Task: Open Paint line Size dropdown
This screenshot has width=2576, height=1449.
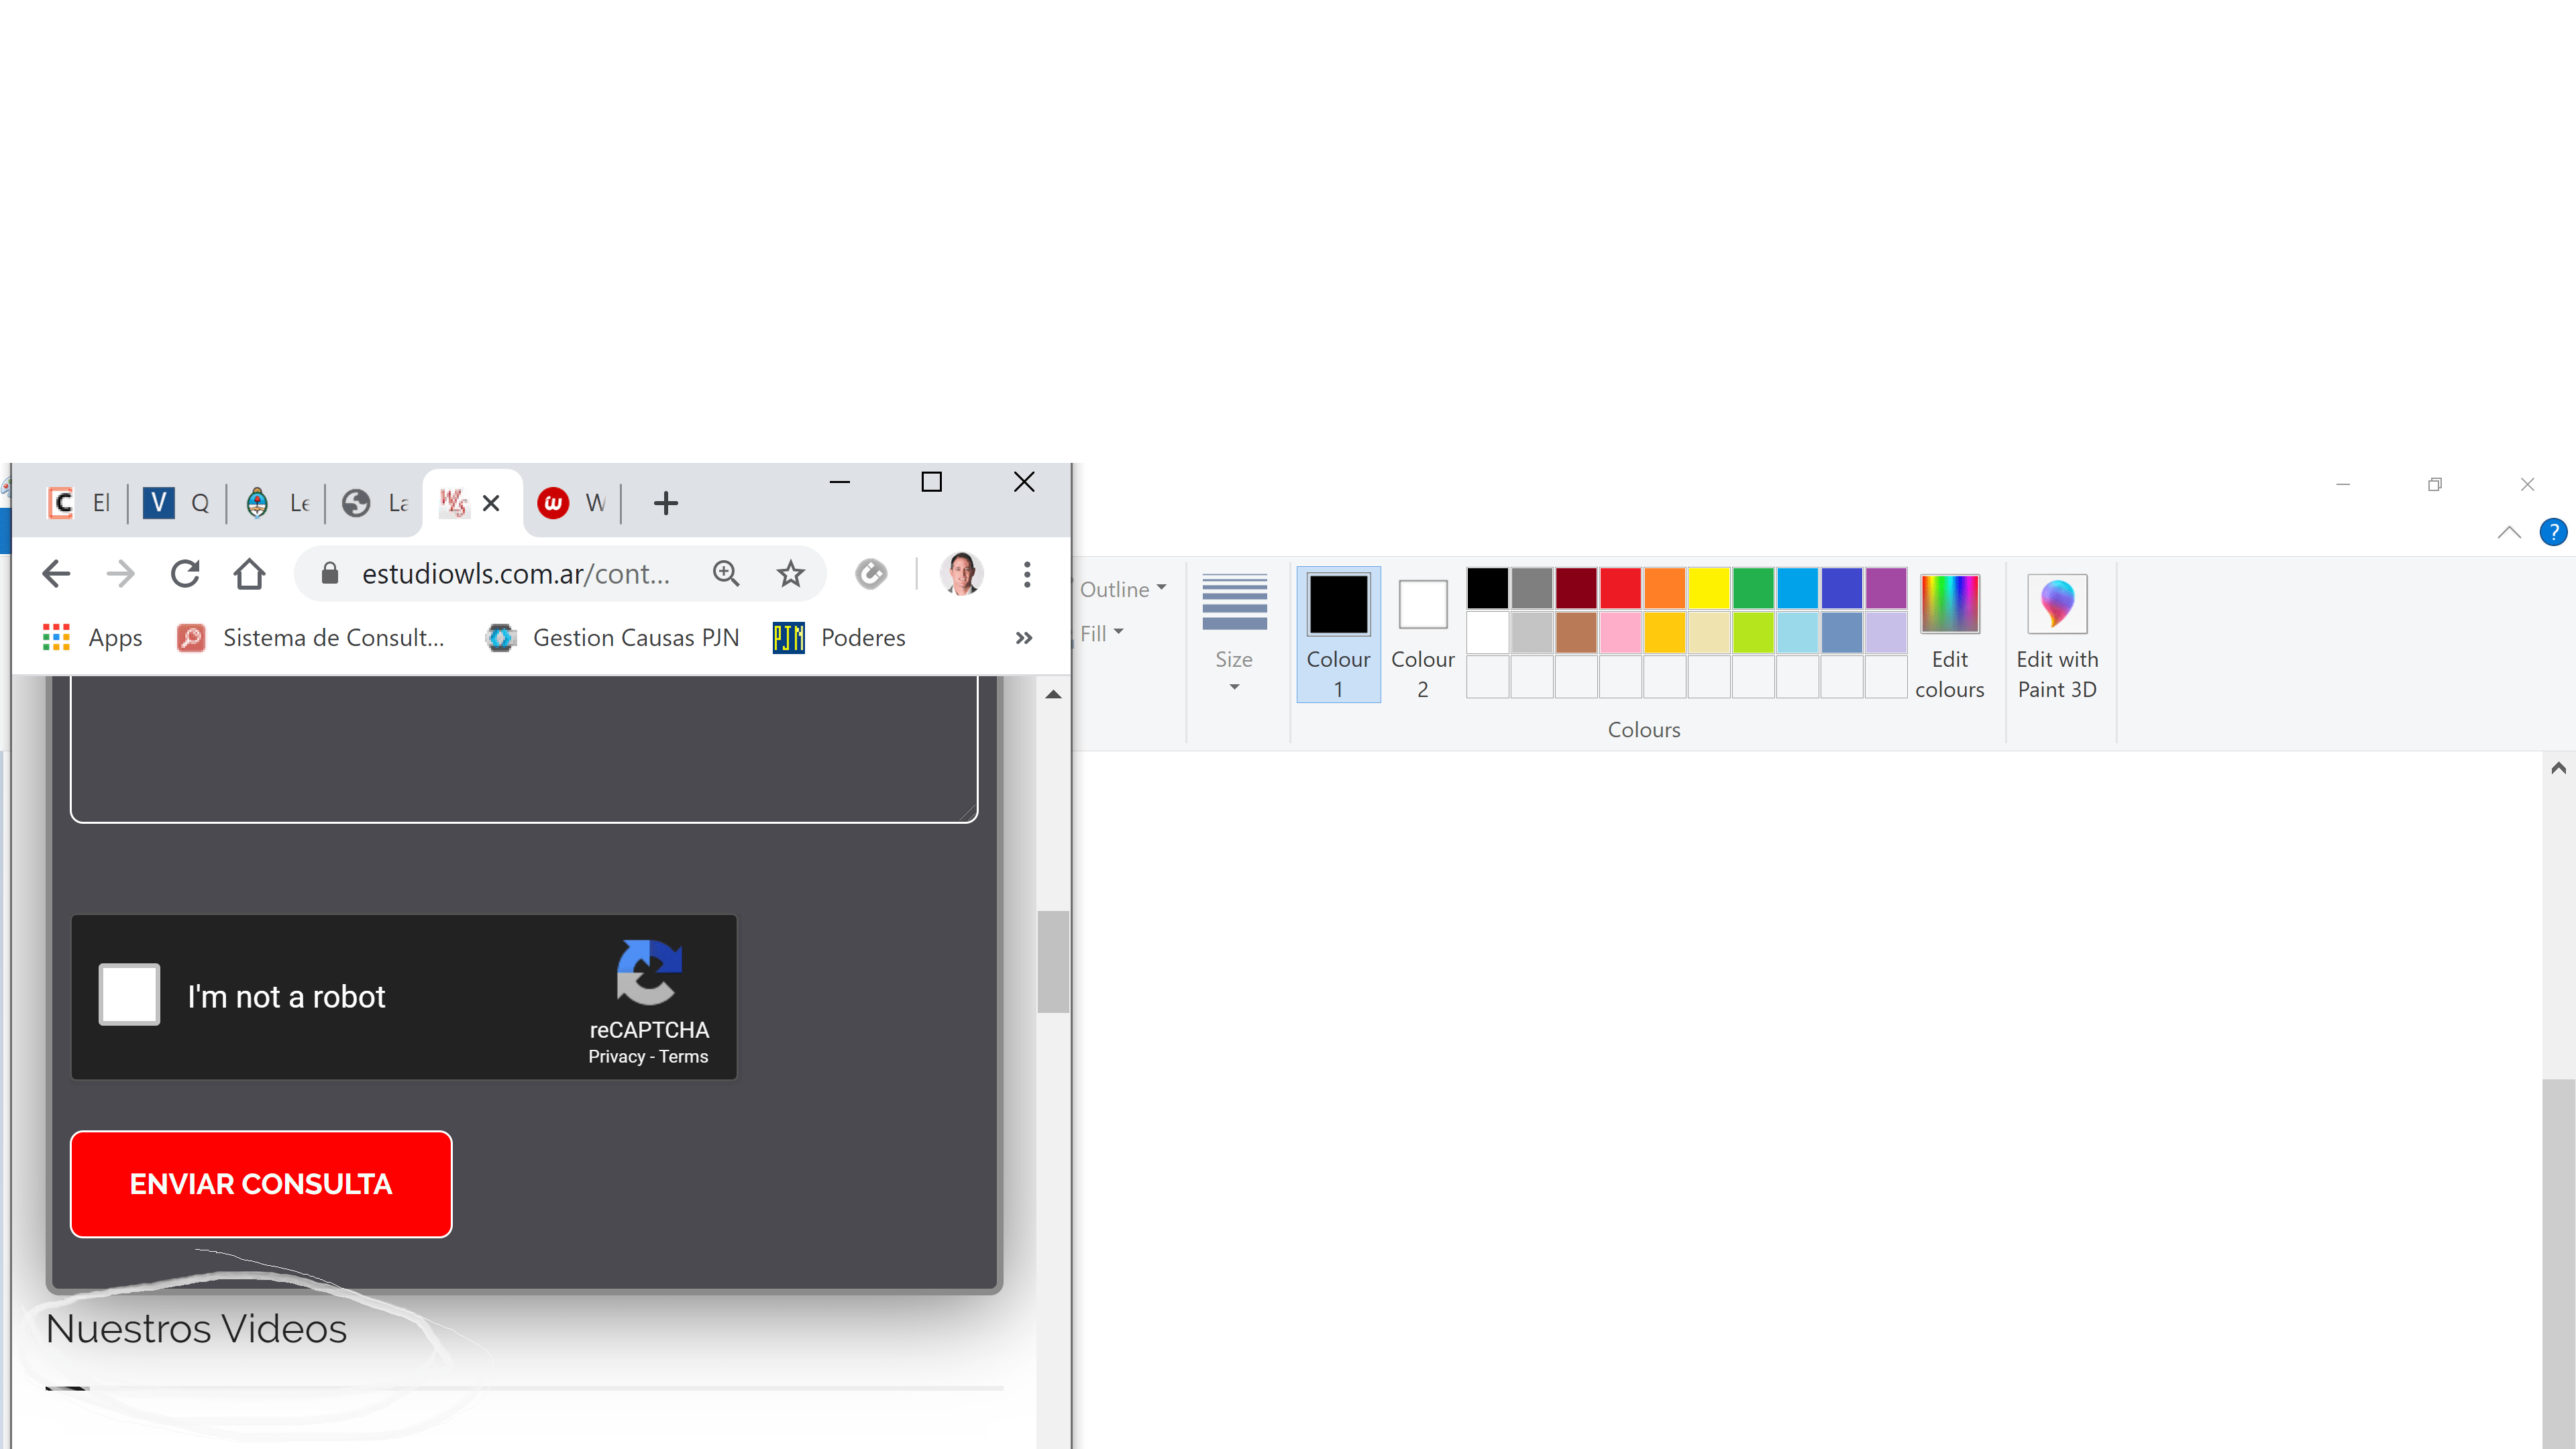Action: [1234, 634]
